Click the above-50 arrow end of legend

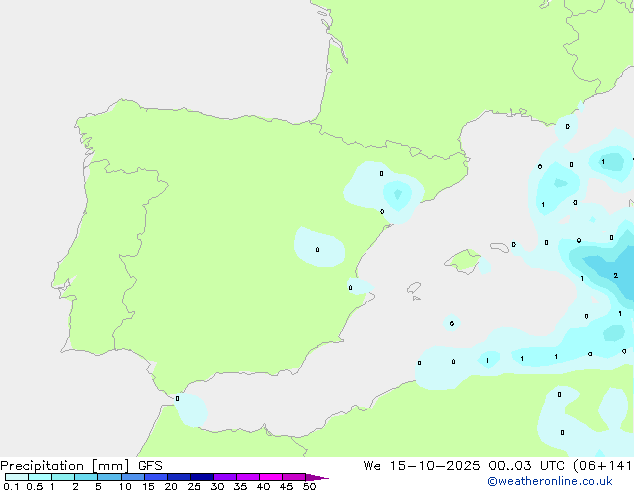[317, 477]
